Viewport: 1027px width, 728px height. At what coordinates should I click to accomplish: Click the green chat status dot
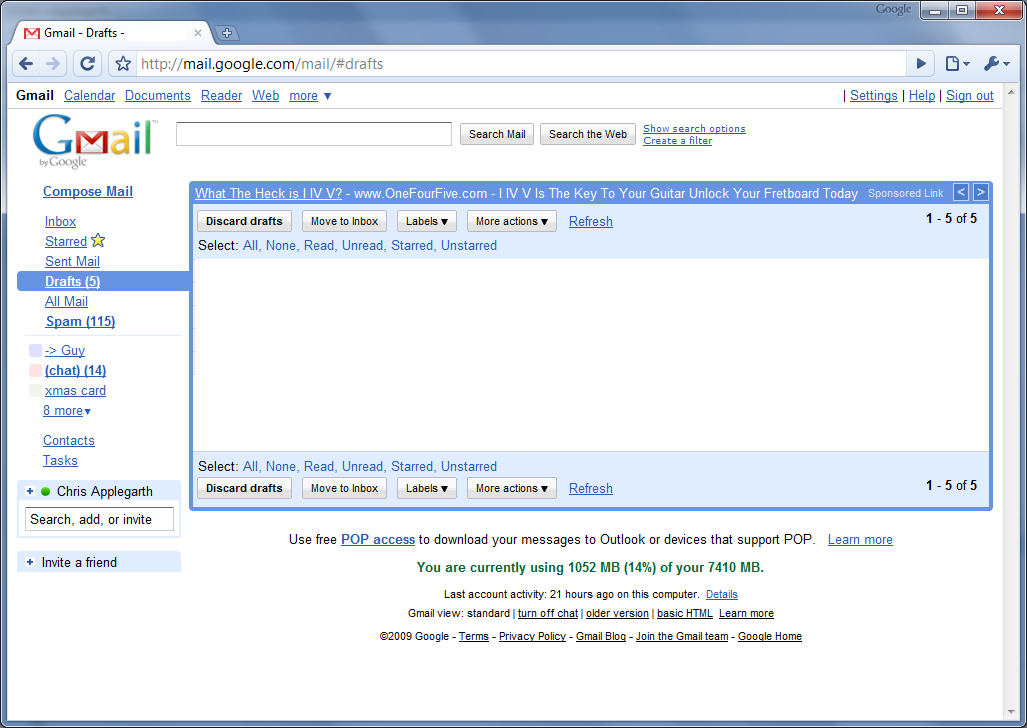(46, 492)
